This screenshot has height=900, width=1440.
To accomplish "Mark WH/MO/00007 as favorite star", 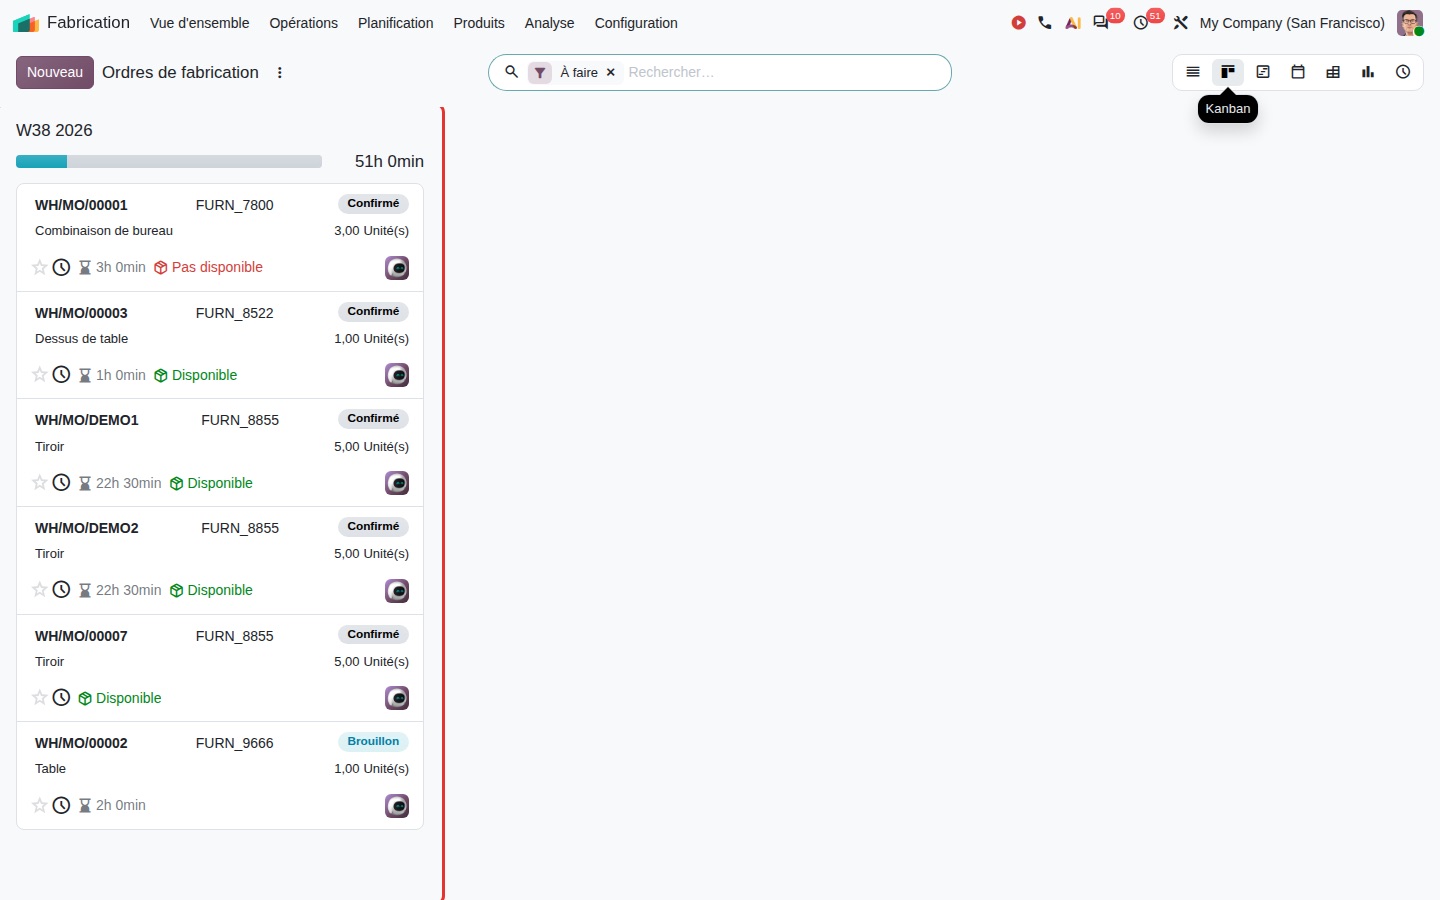I will click(x=40, y=697).
